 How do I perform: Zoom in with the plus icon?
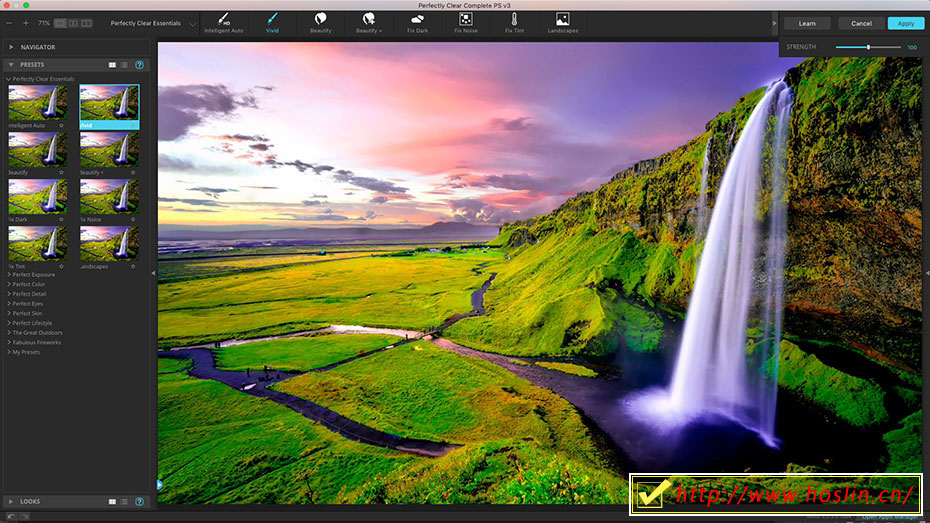[x=26, y=23]
